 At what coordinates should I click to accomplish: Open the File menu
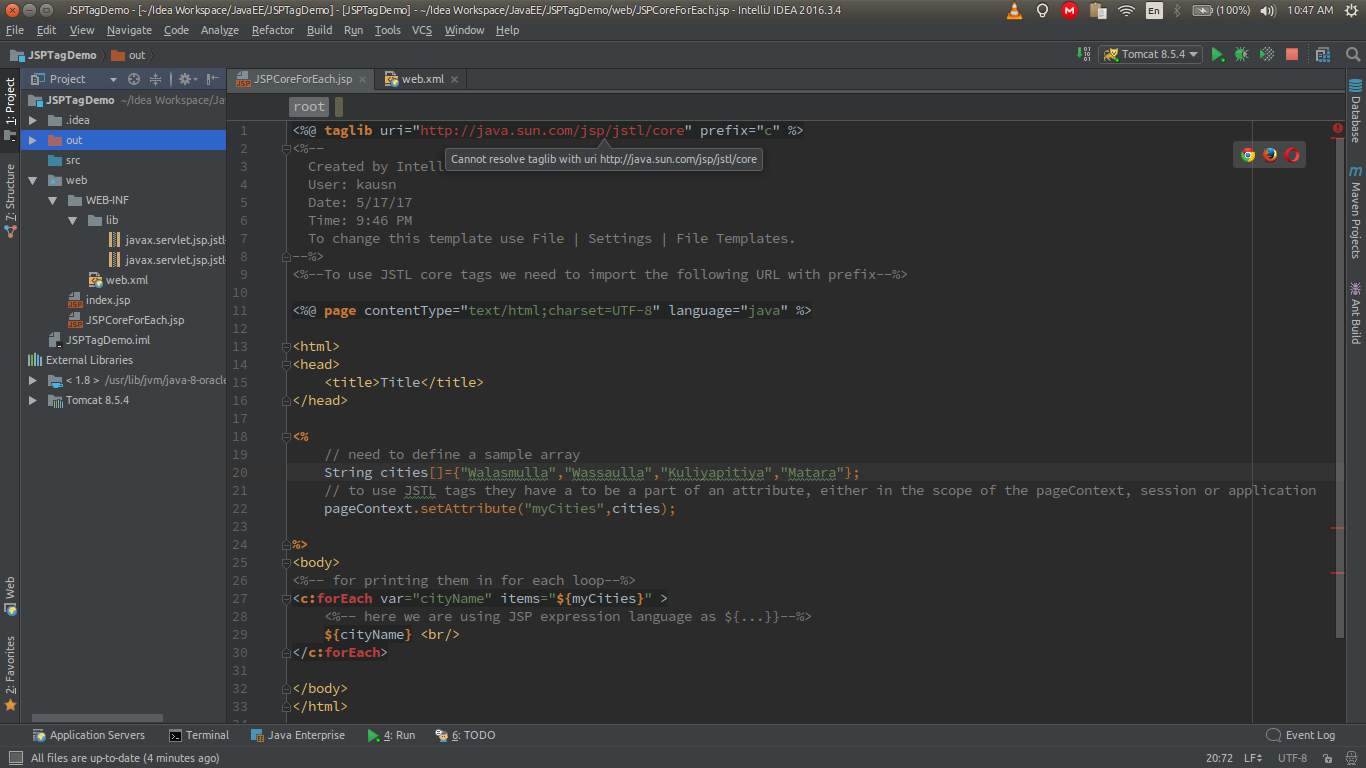[x=15, y=30]
